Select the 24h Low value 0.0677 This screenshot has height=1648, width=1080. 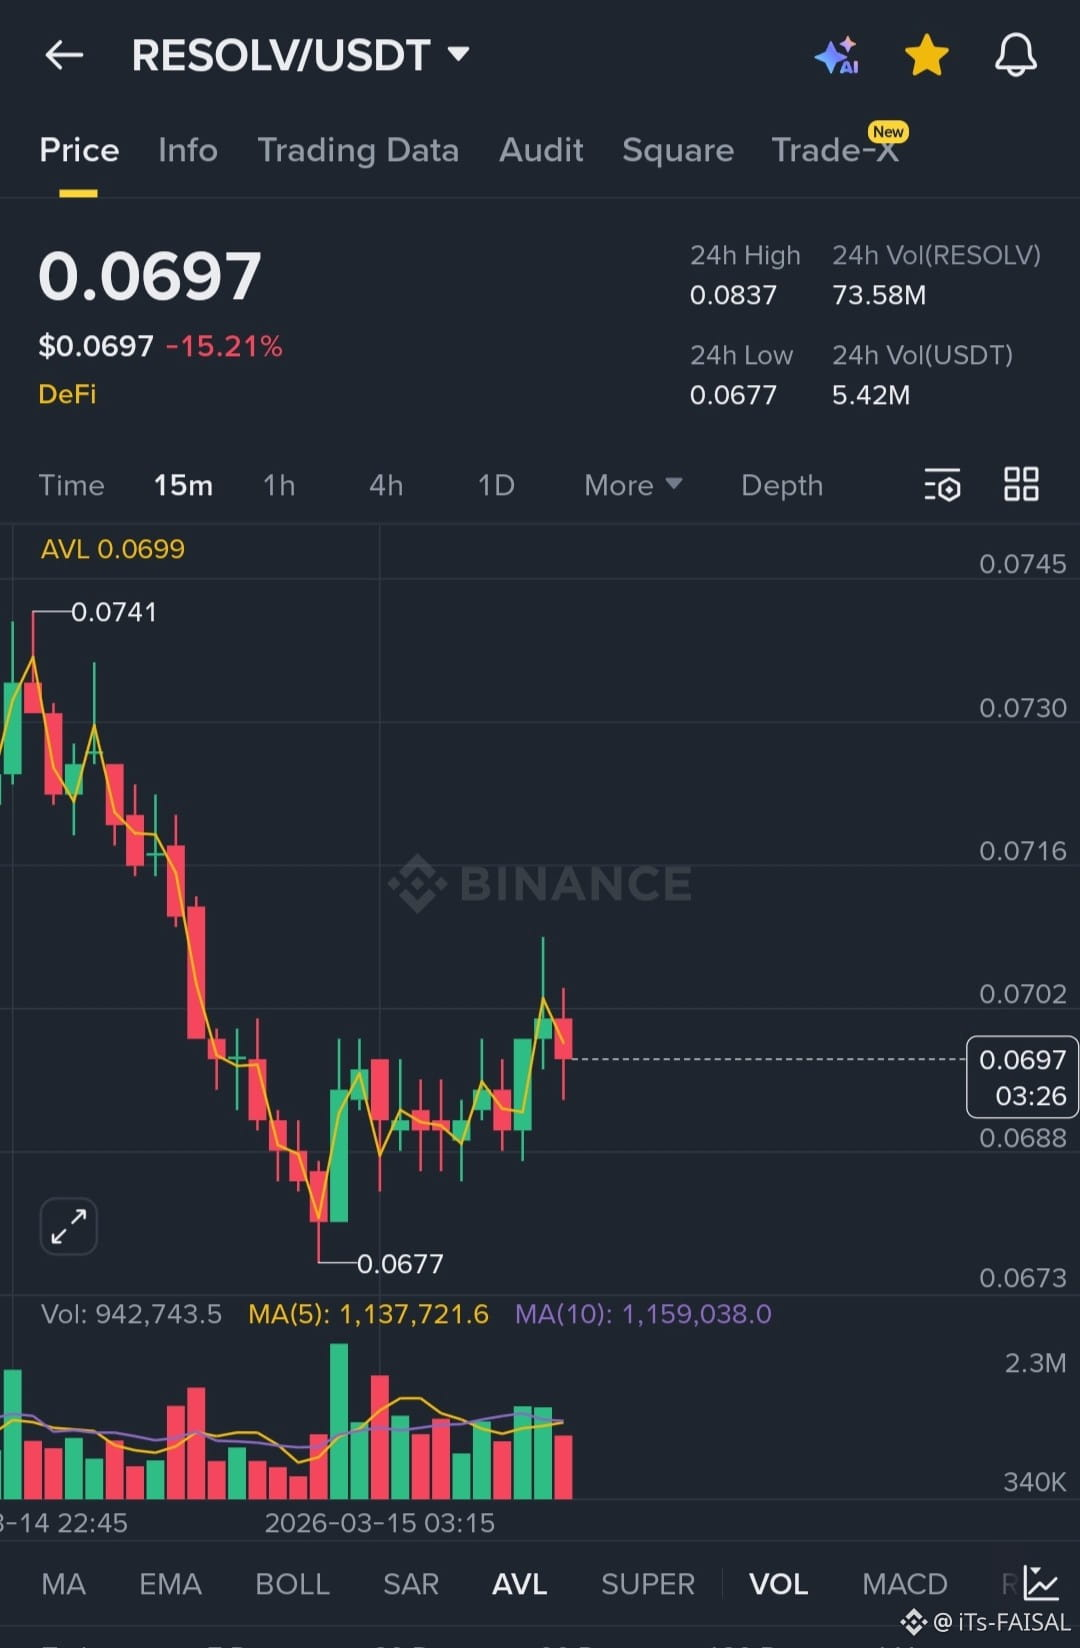point(733,395)
